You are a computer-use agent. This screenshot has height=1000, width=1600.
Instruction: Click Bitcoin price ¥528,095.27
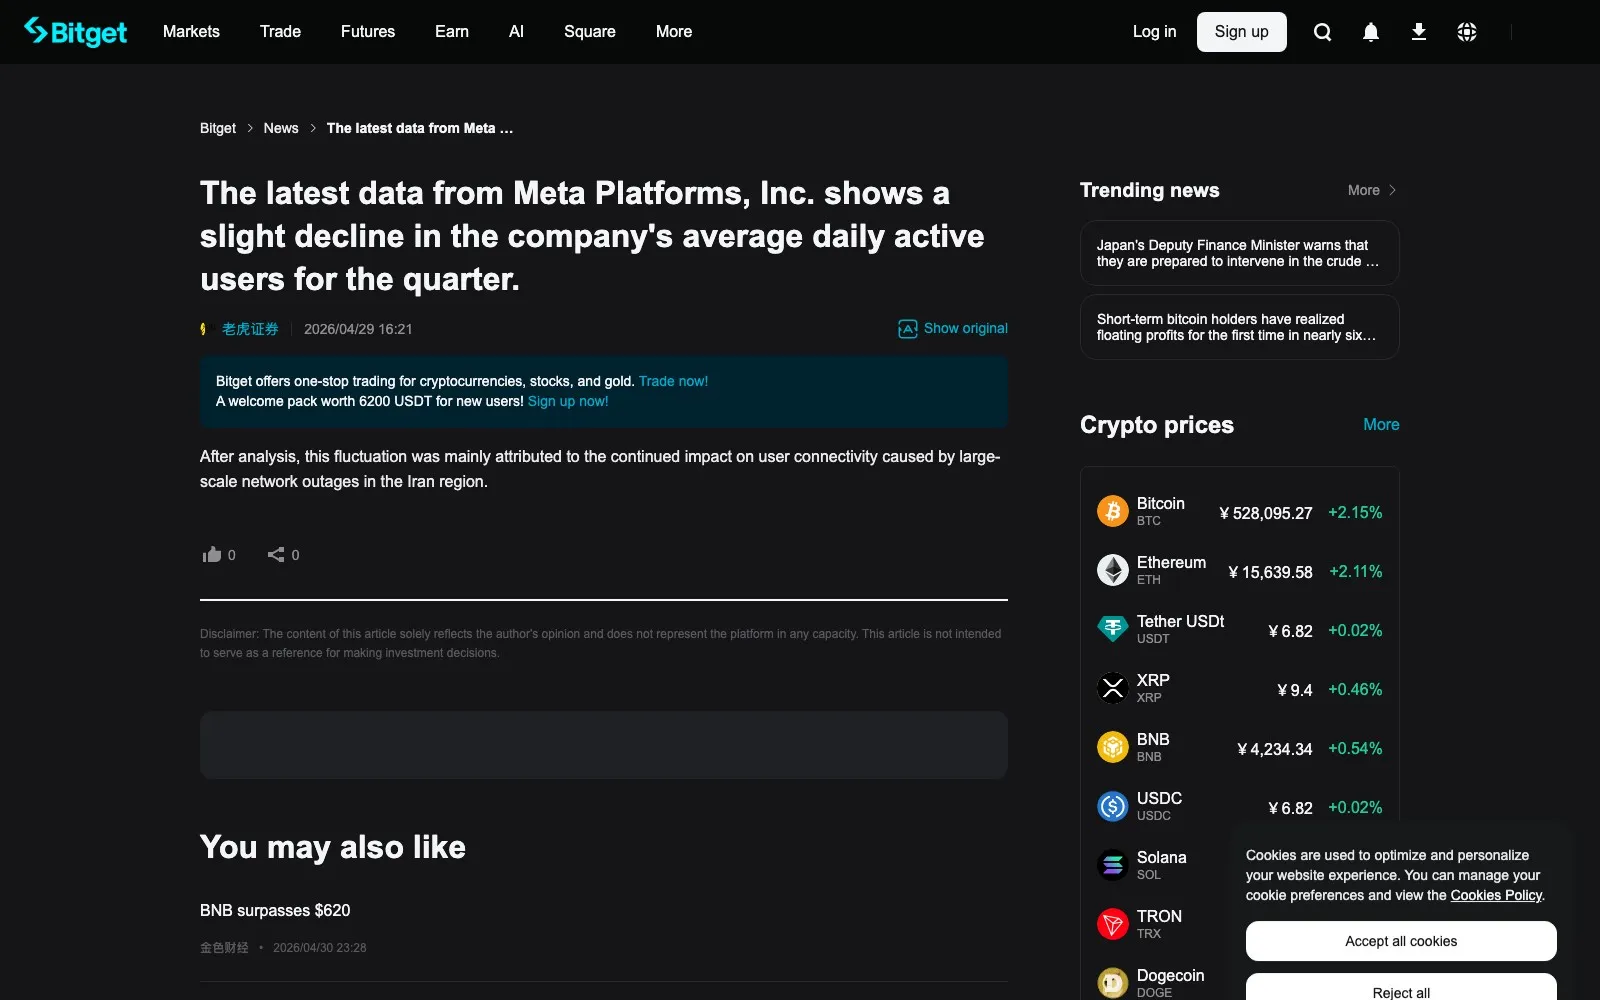click(x=1265, y=513)
